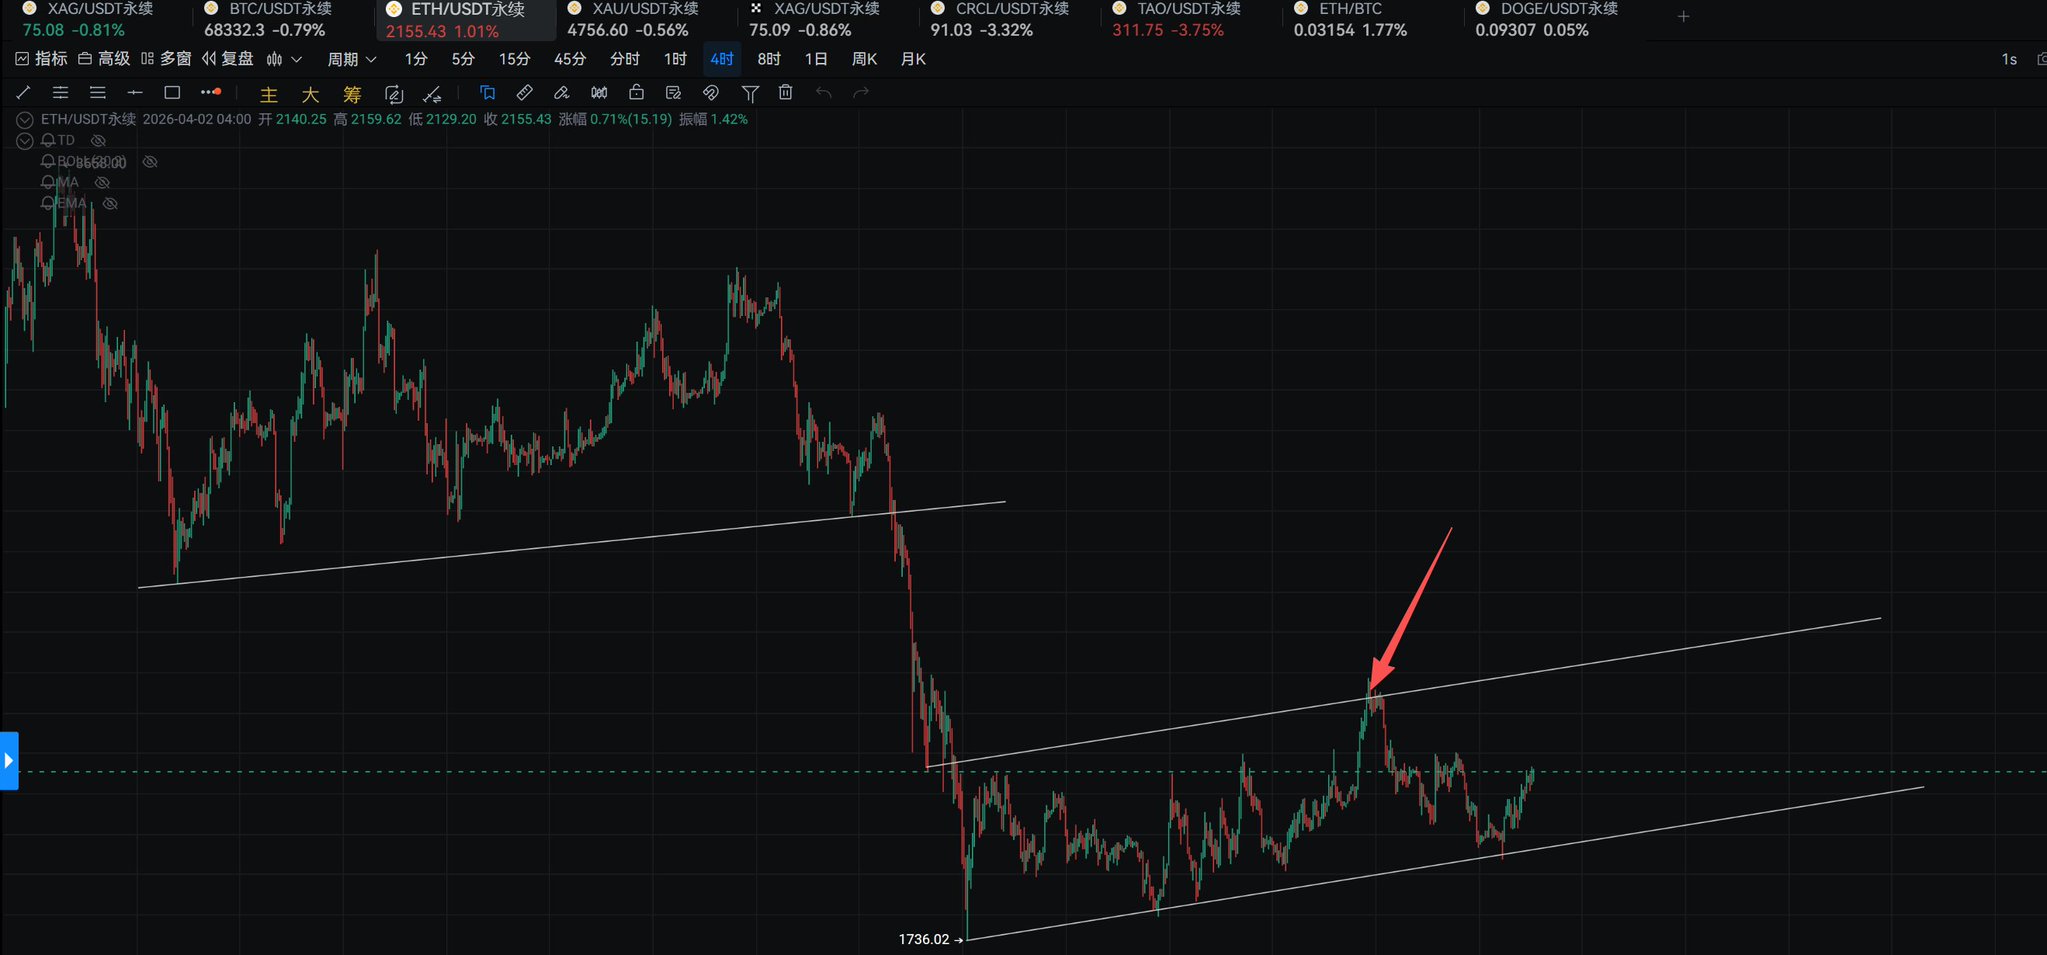Click the blue highlighted drawing mode icon

click(487, 93)
